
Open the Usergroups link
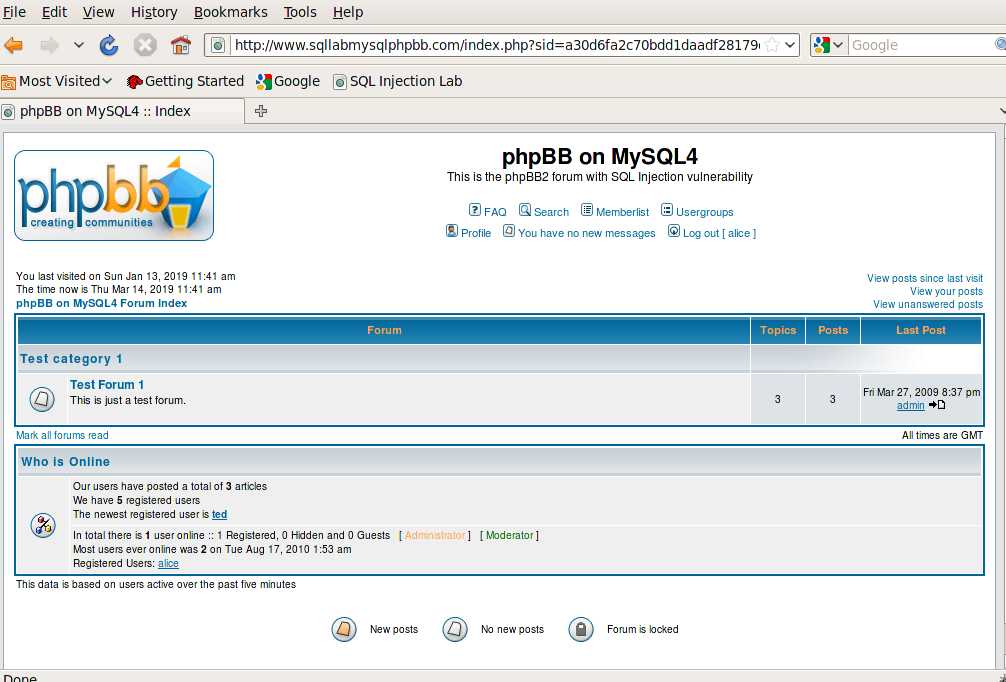[x=704, y=212]
